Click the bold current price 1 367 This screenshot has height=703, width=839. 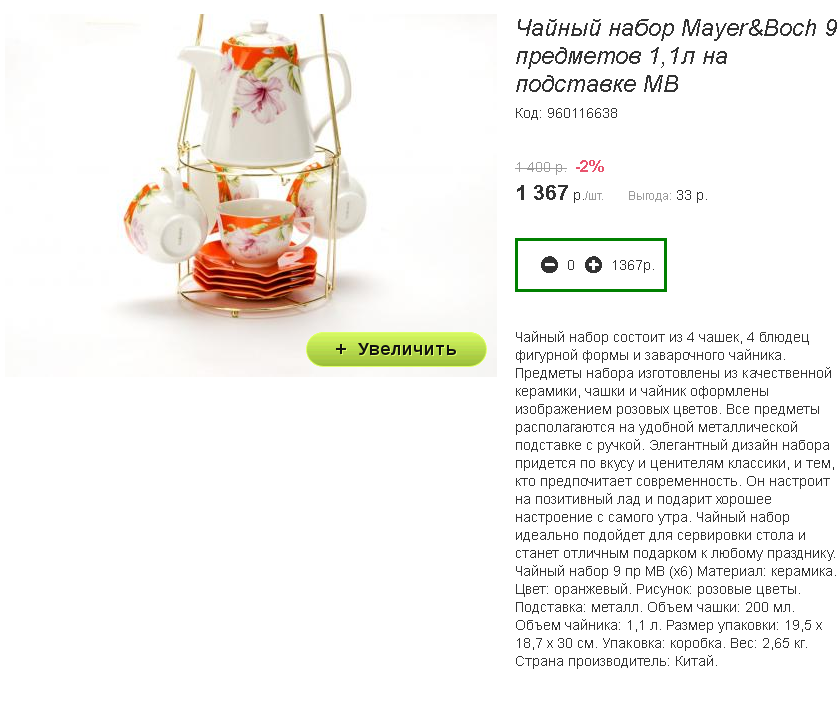pos(542,193)
